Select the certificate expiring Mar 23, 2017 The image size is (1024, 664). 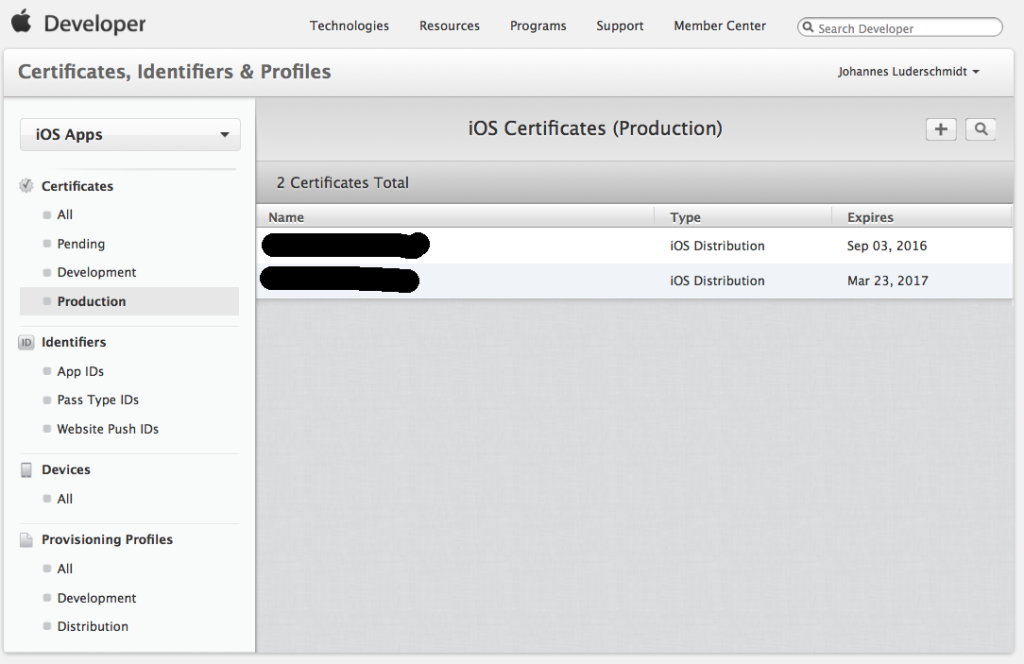tap(634, 281)
